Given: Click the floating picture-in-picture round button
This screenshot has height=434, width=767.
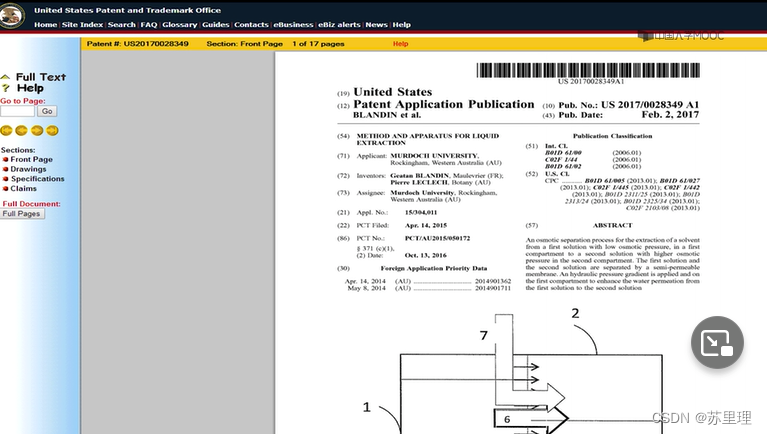Looking at the screenshot, I should point(717,343).
